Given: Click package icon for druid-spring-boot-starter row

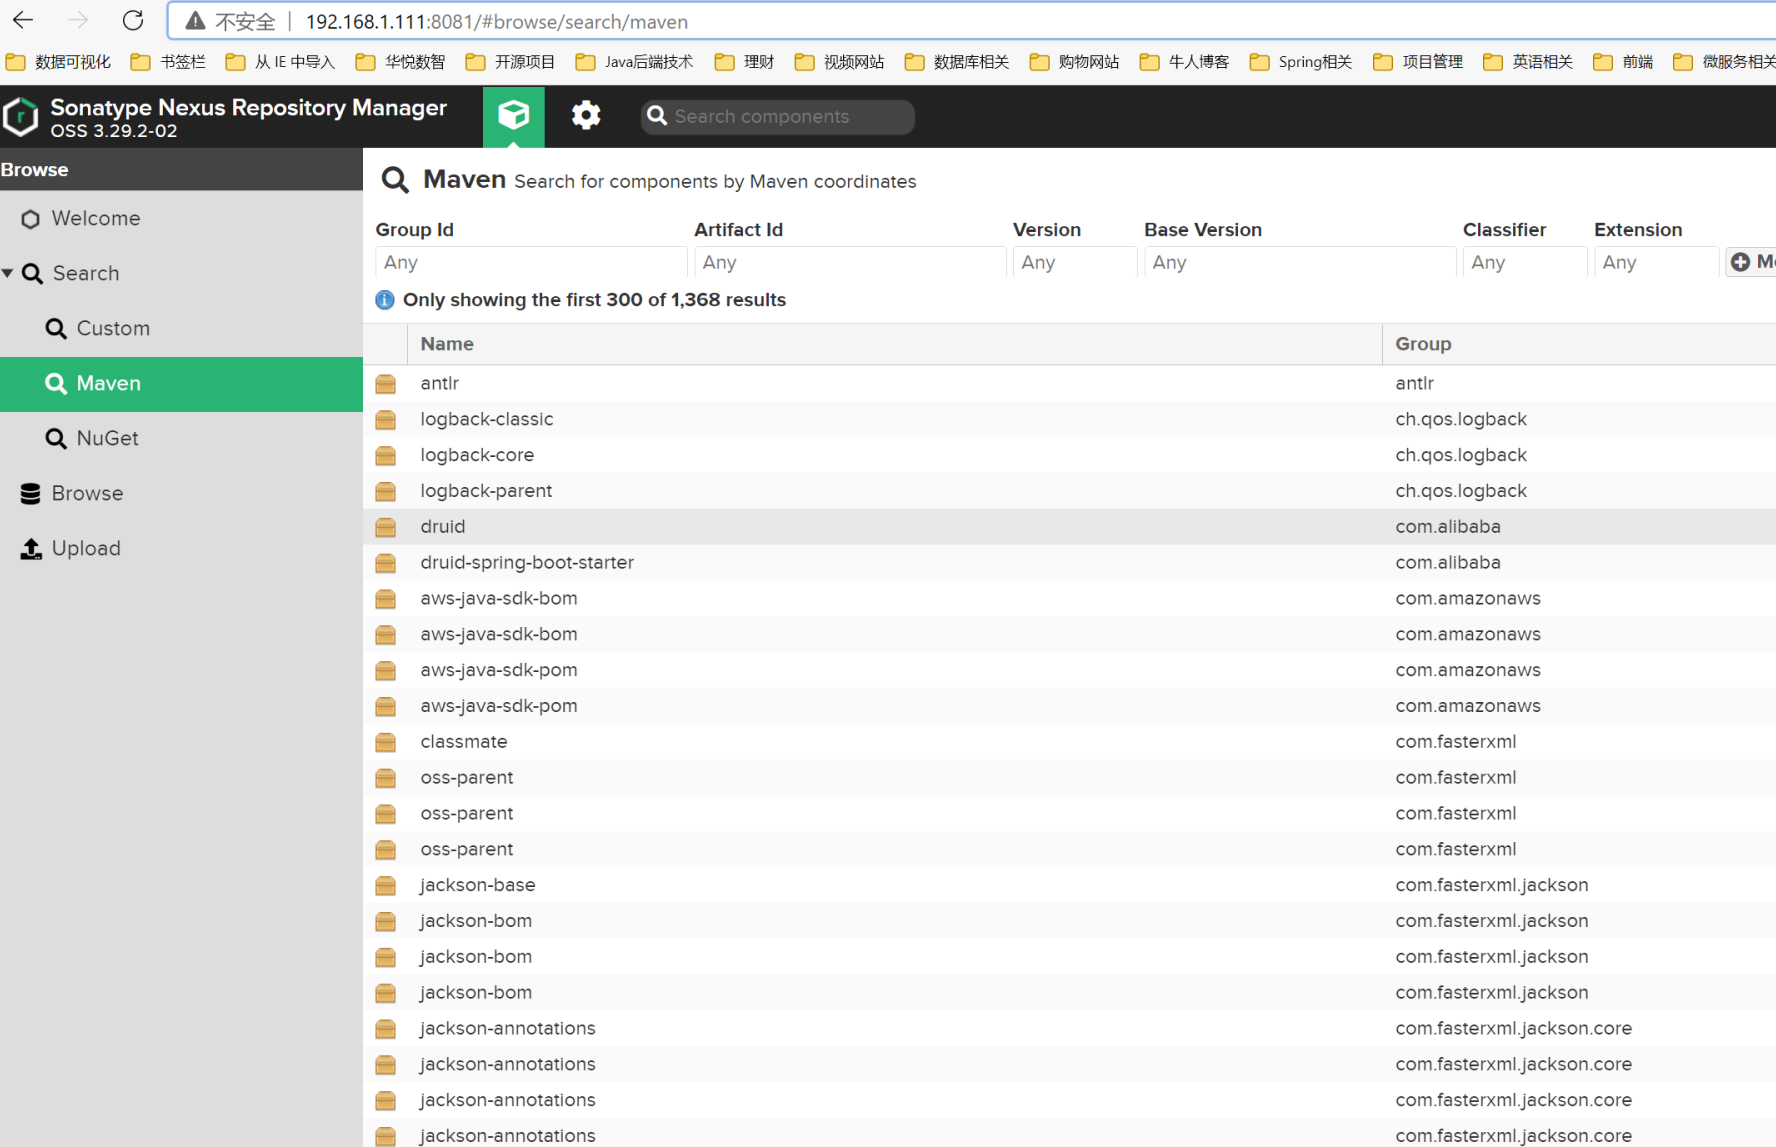Looking at the screenshot, I should tap(386, 563).
